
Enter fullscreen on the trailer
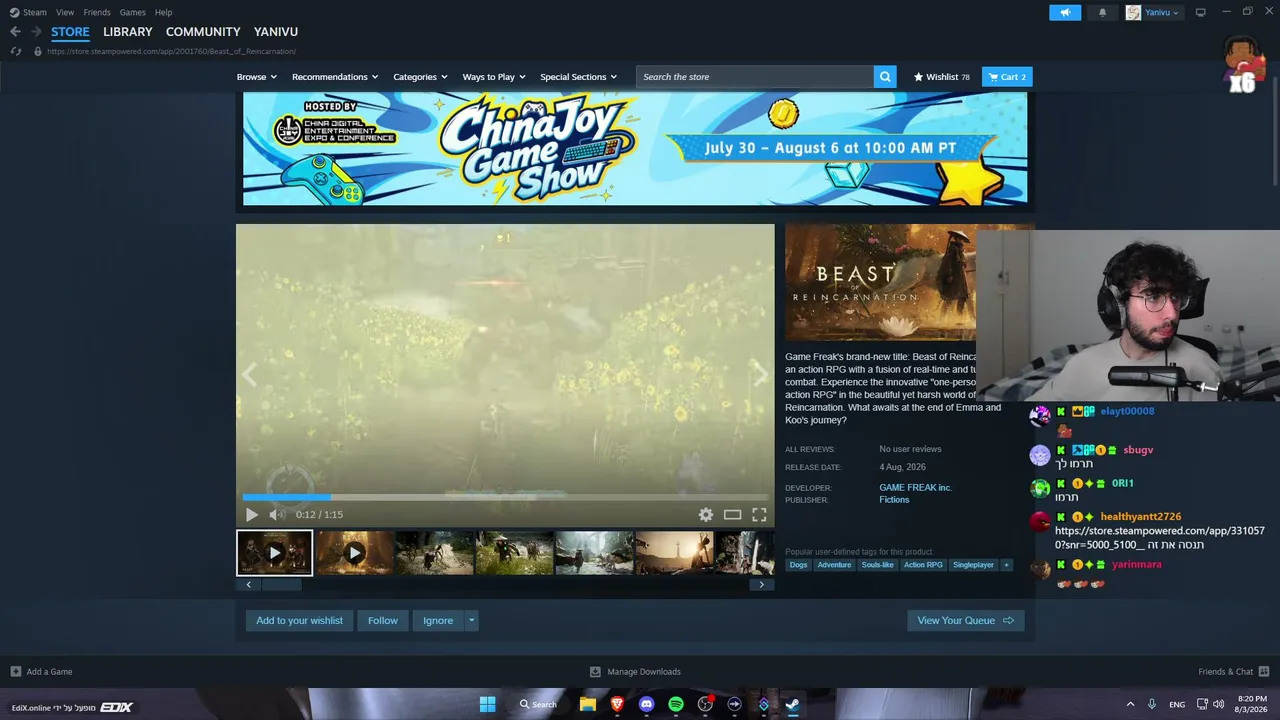pyautogui.click(x=759, y=515)
